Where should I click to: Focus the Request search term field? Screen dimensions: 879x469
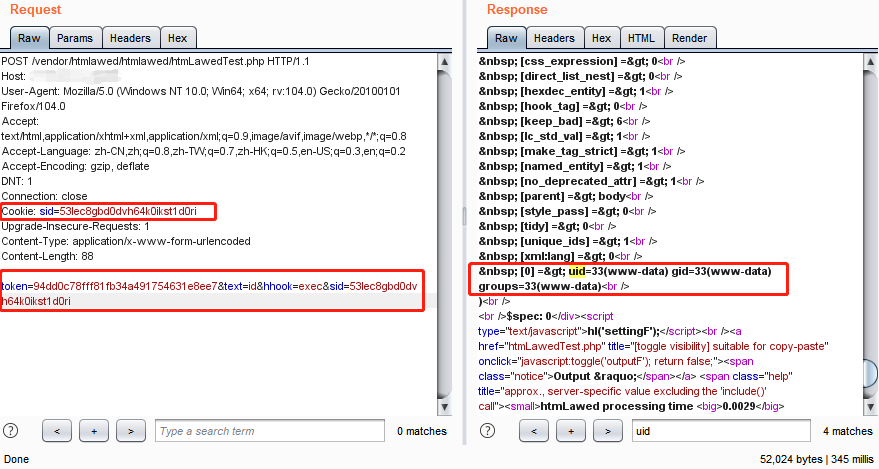click(270, 431)
